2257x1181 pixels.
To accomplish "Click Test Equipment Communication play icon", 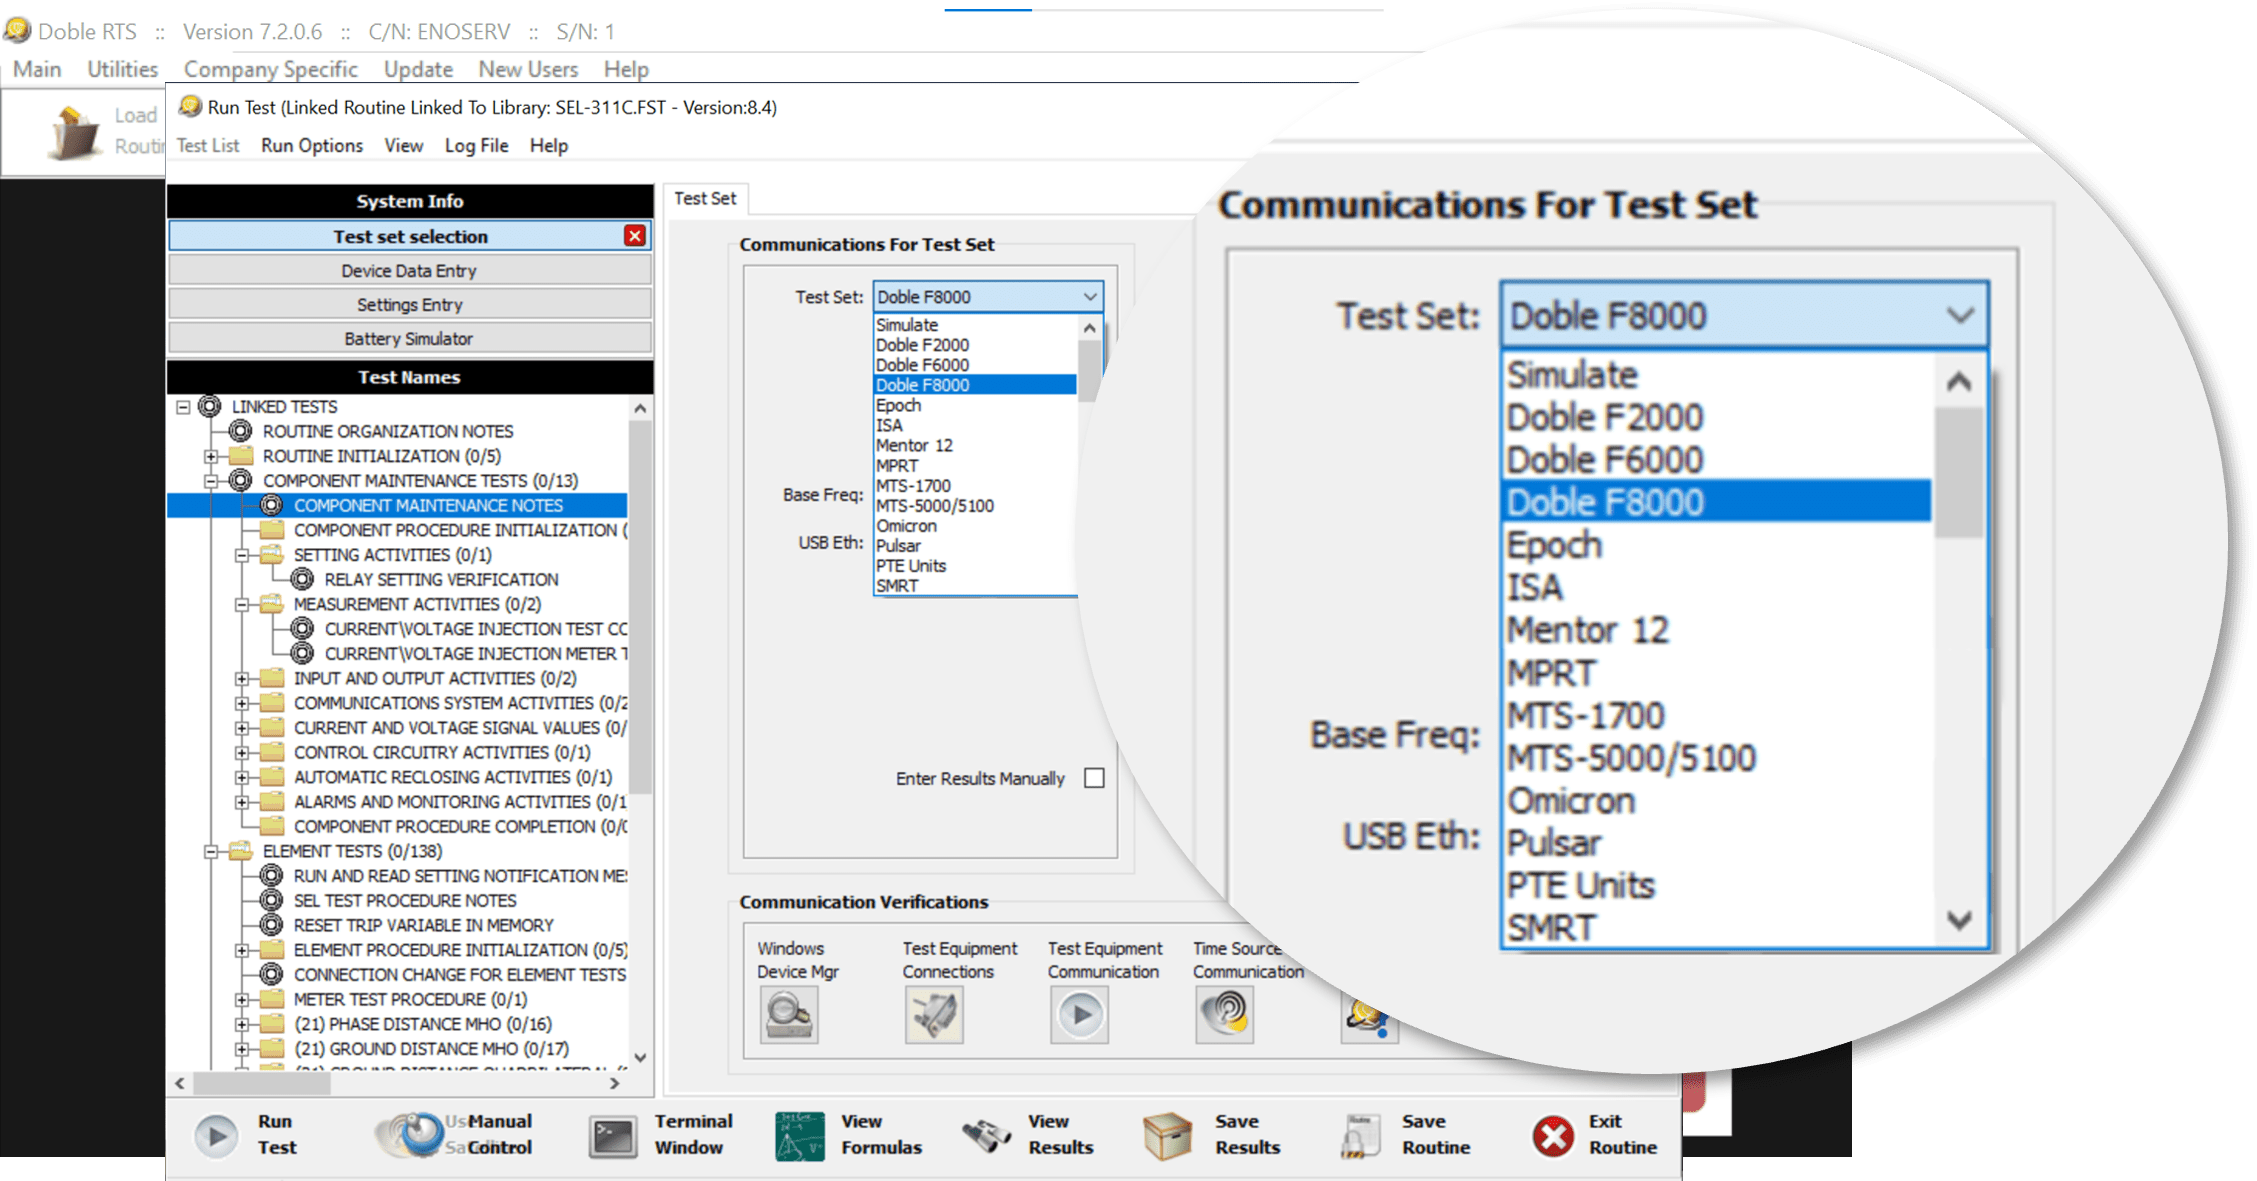I will [1080, 1015].
